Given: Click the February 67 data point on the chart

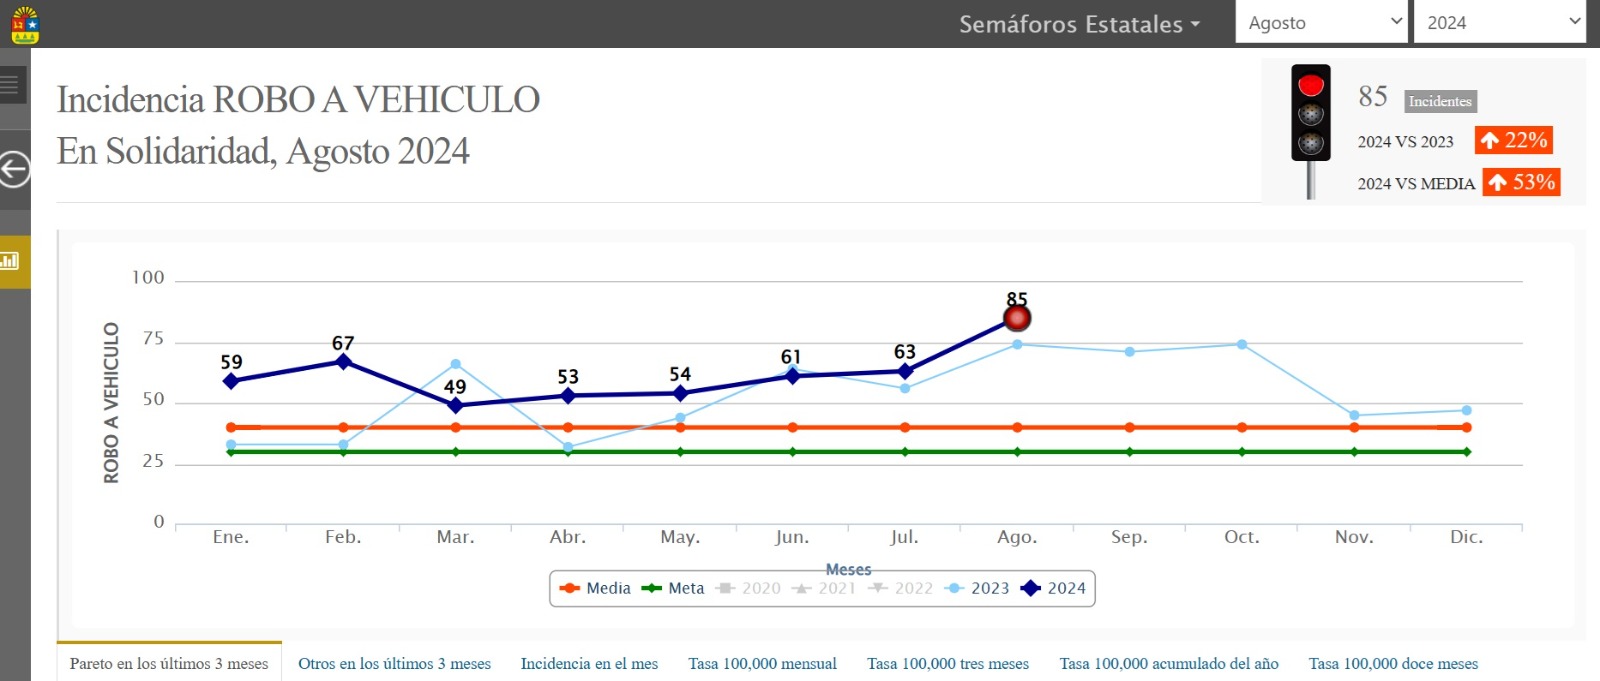Looking at the screenshot, I should click(x=343, y=361).
